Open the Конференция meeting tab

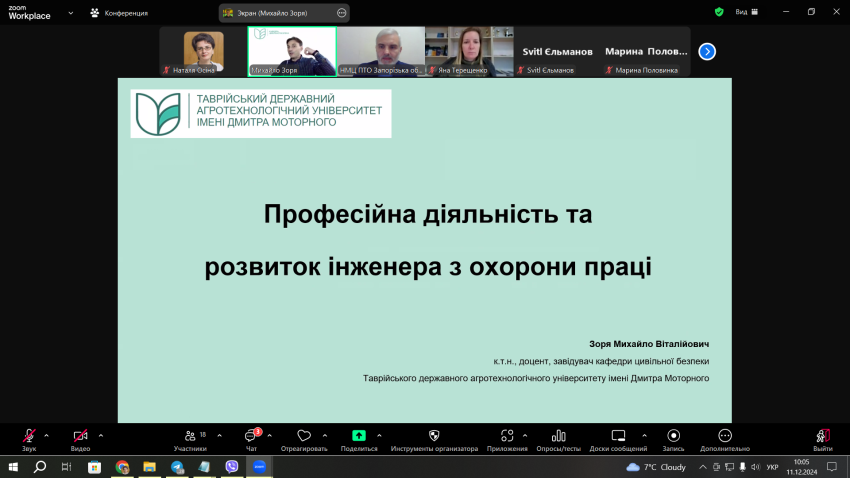coord(119,13)
